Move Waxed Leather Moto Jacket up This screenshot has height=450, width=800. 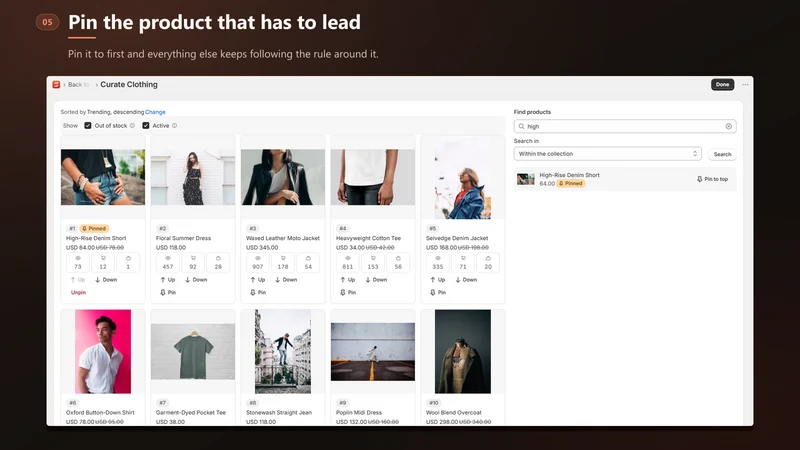click(258, 280)
